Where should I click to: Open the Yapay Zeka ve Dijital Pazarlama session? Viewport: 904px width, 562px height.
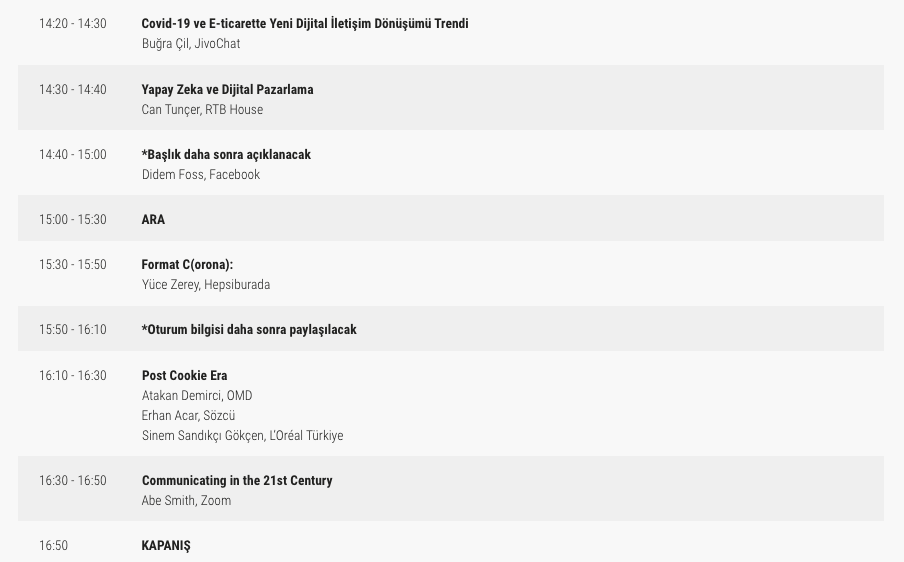(x=227, y=89)
